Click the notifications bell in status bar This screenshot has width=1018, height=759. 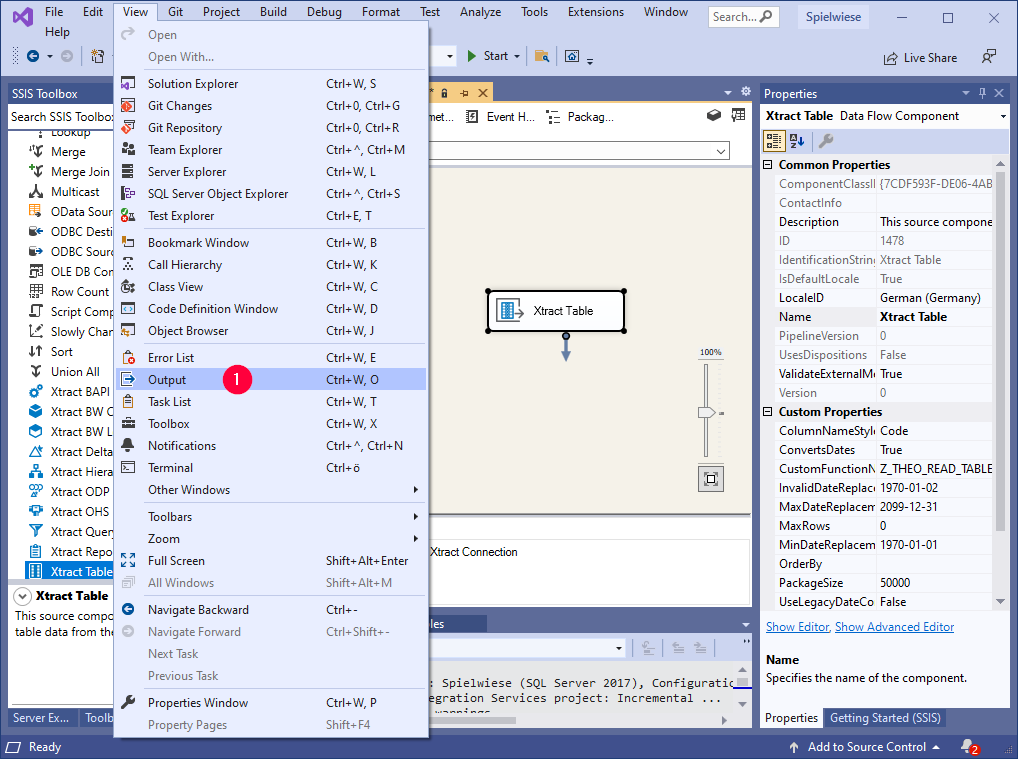click(967, 747)
